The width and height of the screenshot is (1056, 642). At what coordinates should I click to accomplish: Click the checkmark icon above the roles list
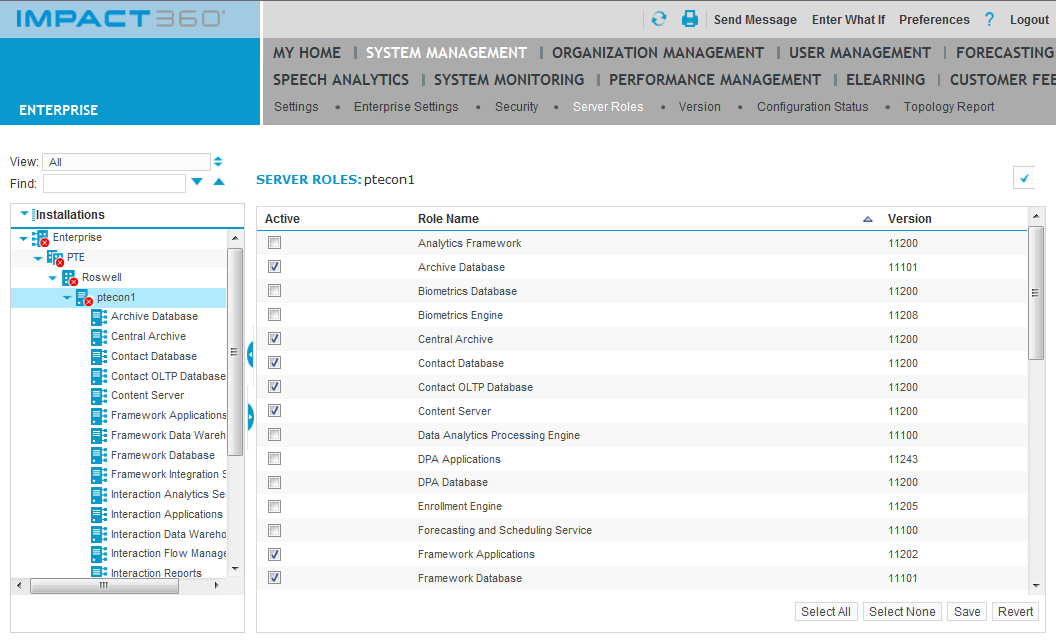(x=1023, y=177)
